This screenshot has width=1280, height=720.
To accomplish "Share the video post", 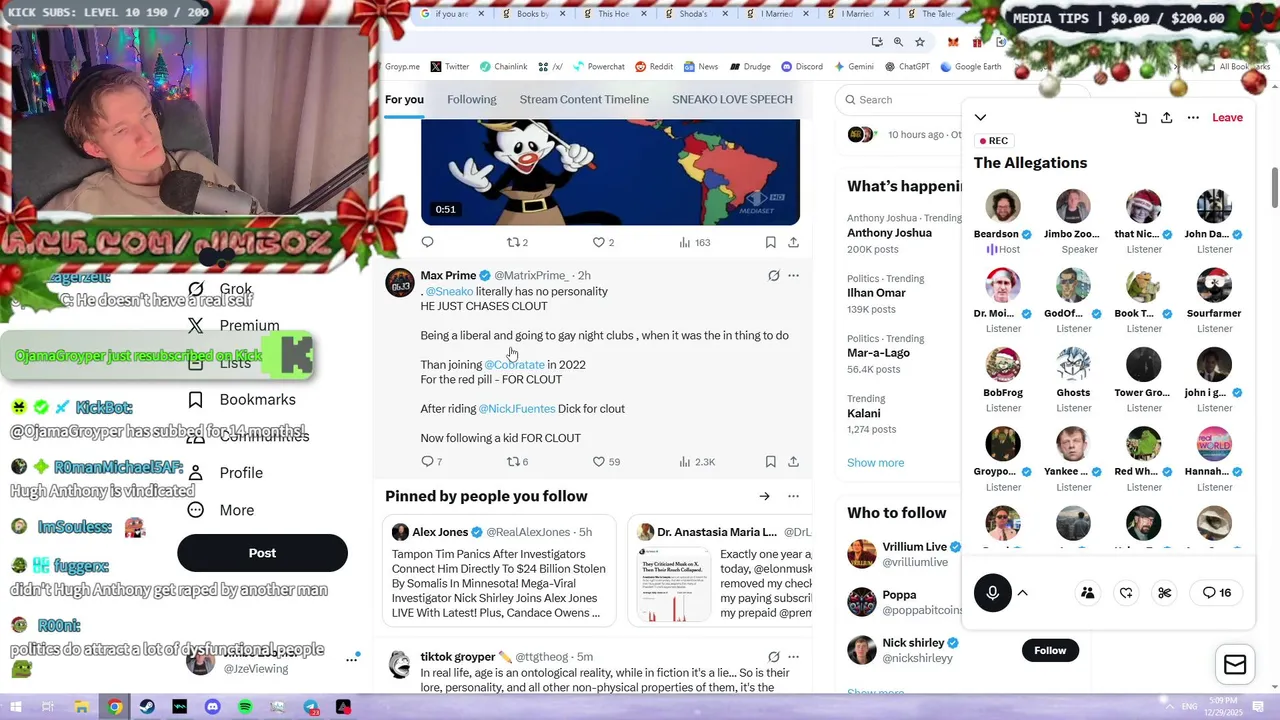I will (x=793, y=242).
